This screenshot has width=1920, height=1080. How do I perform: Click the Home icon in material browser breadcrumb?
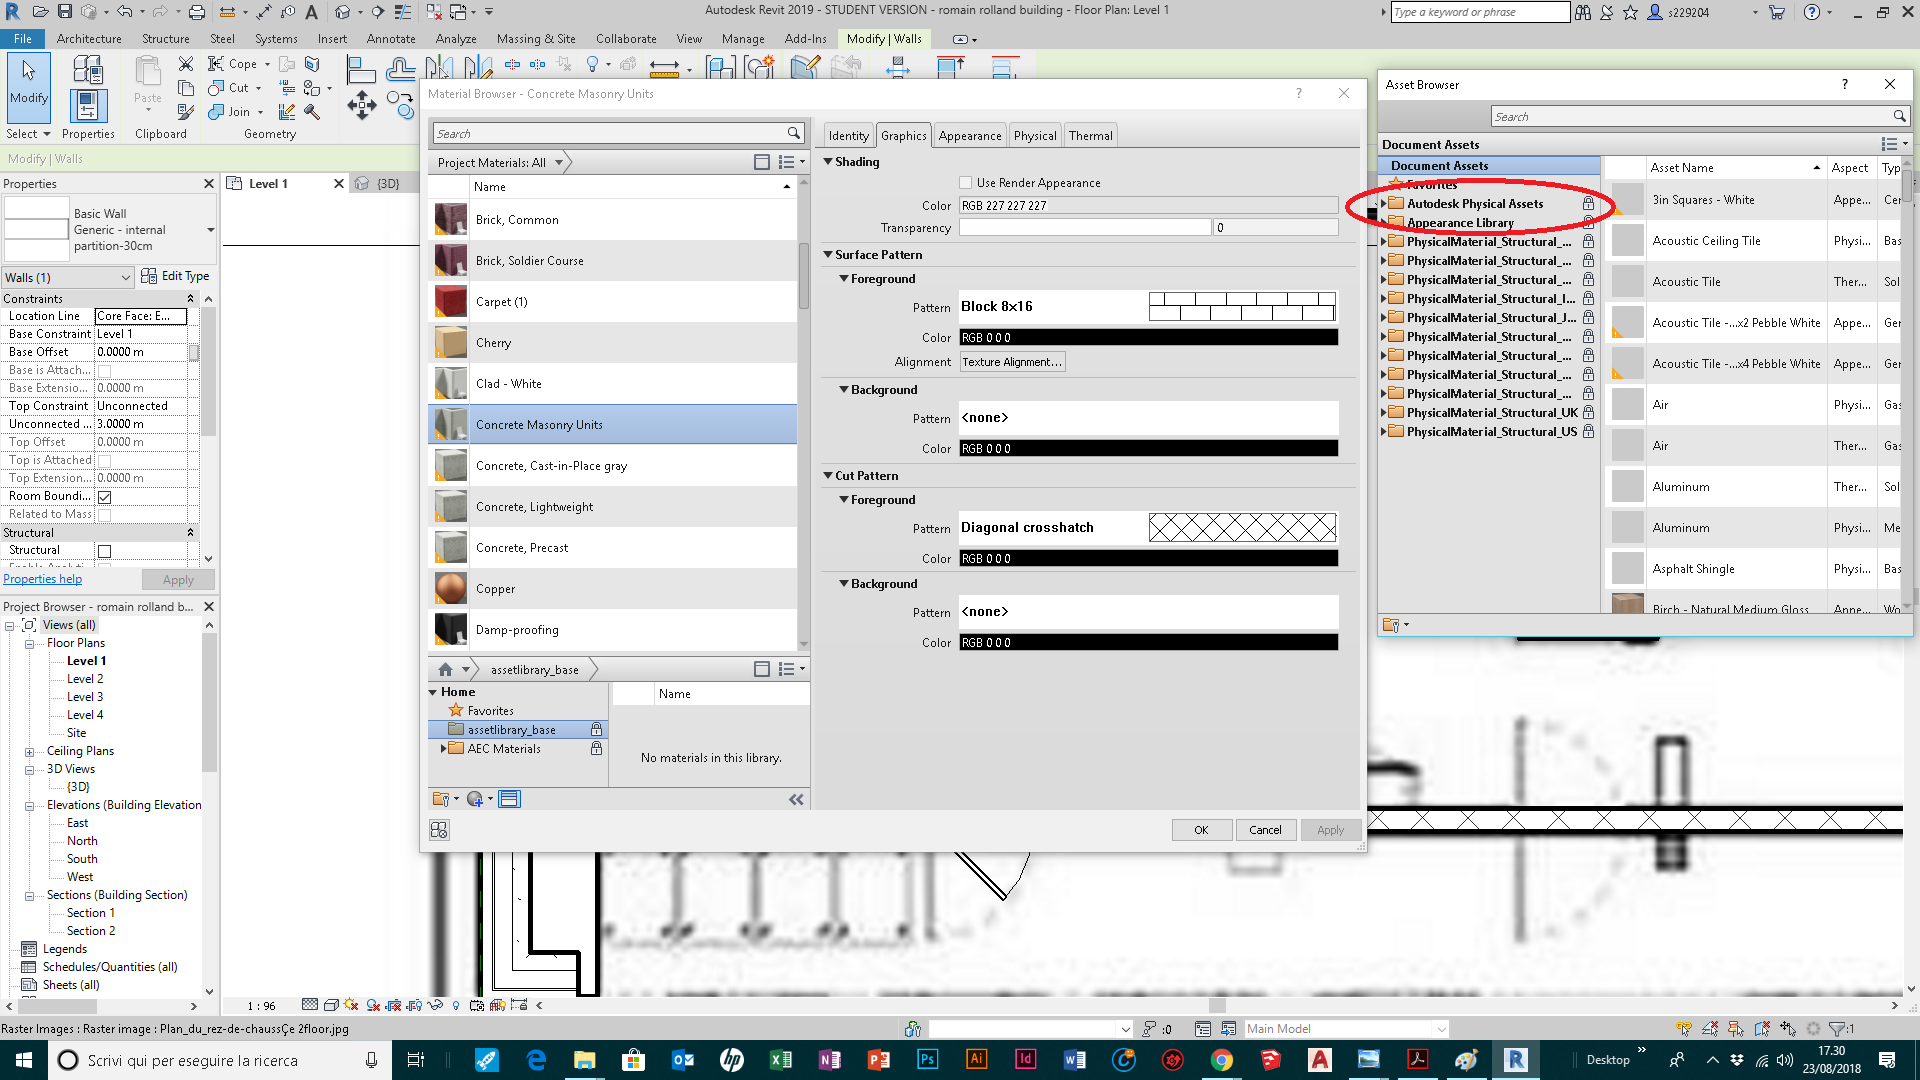pos(447,669)
